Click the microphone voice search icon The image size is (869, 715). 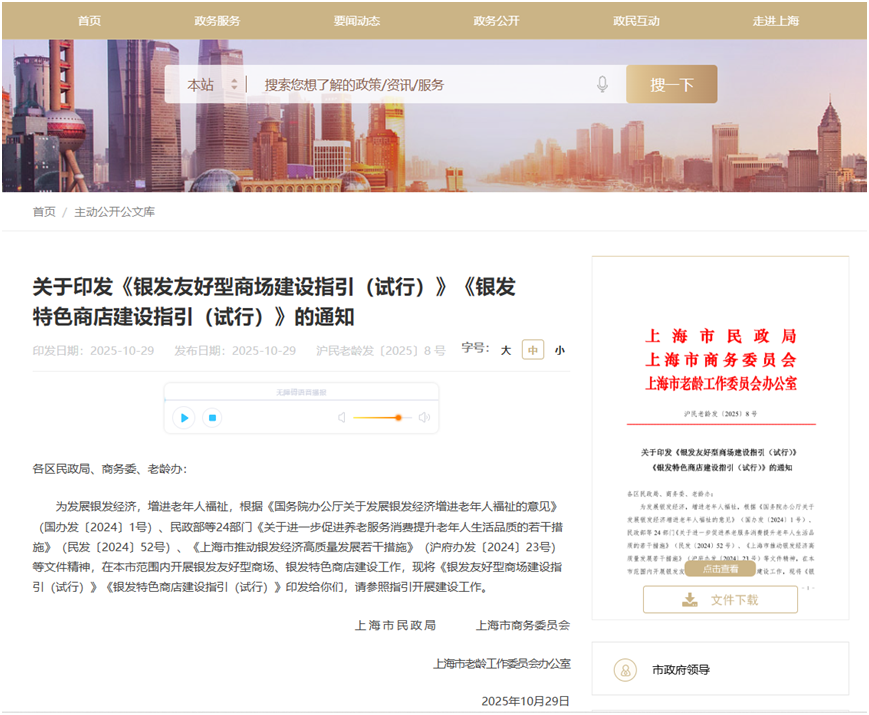602,85
